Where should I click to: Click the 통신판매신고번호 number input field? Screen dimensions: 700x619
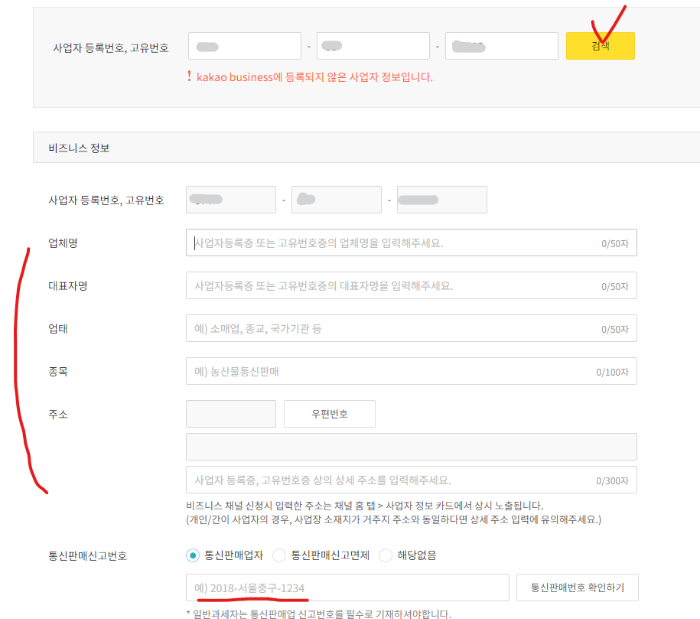tap(347, 587)
